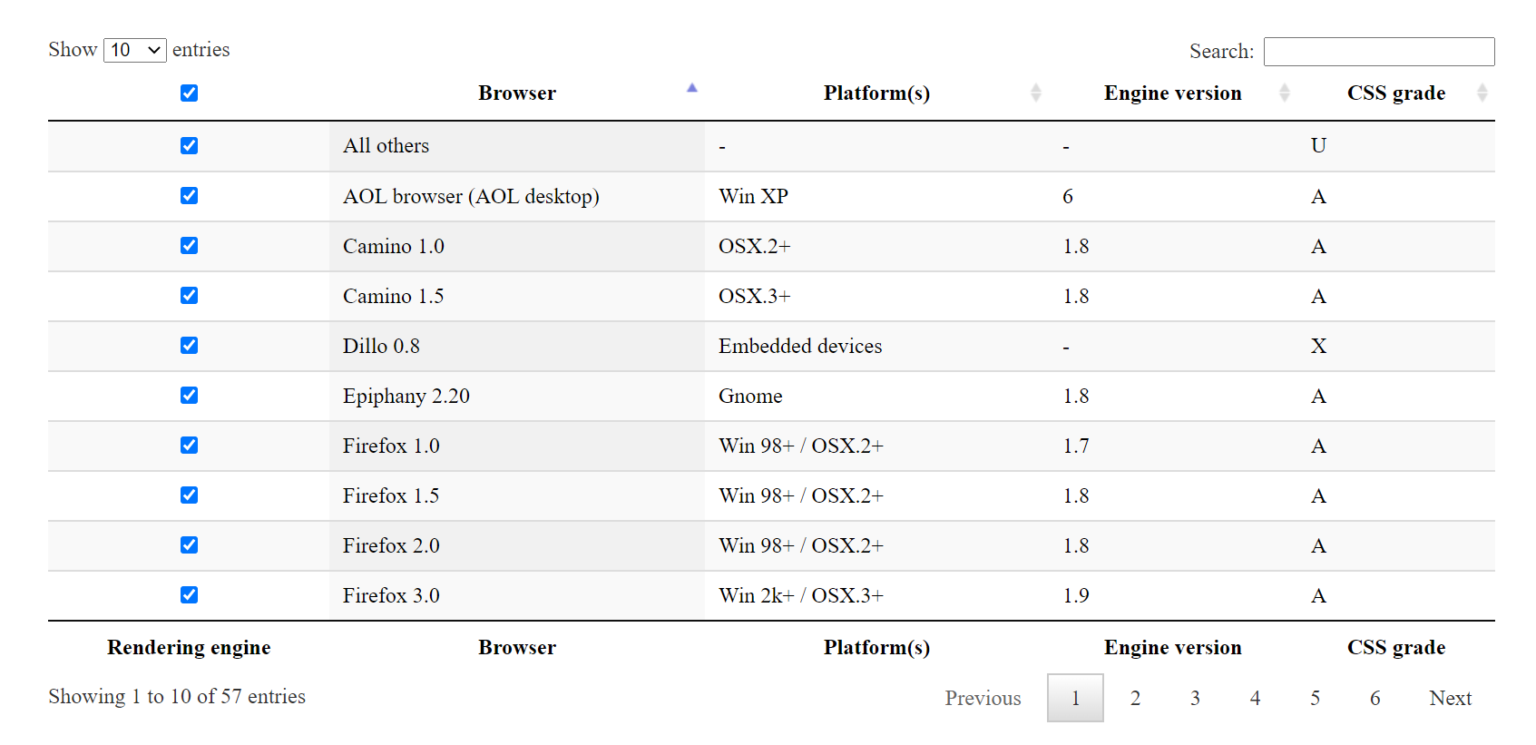
Task: Uncheck the AOL browser row checkbox
Action: point(189,196)
